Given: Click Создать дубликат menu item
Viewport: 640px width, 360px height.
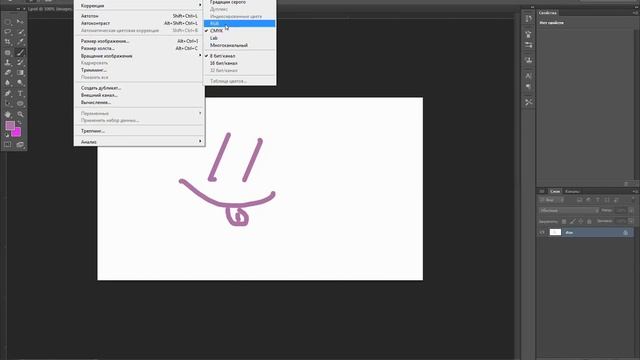Looking at the screenshot, I should (139, 88).
